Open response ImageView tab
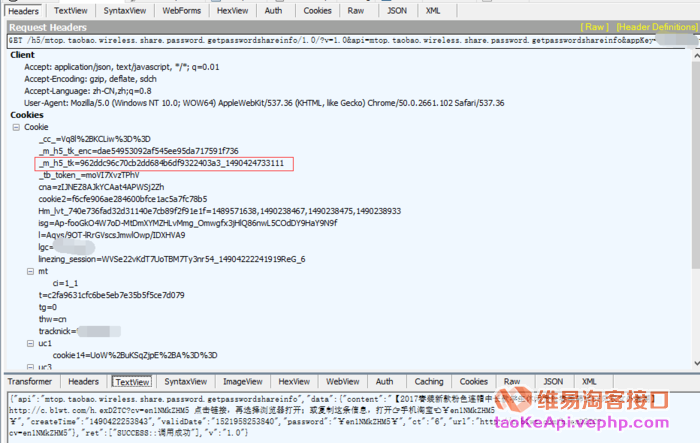The image size is (700, 443). point(242,381)
